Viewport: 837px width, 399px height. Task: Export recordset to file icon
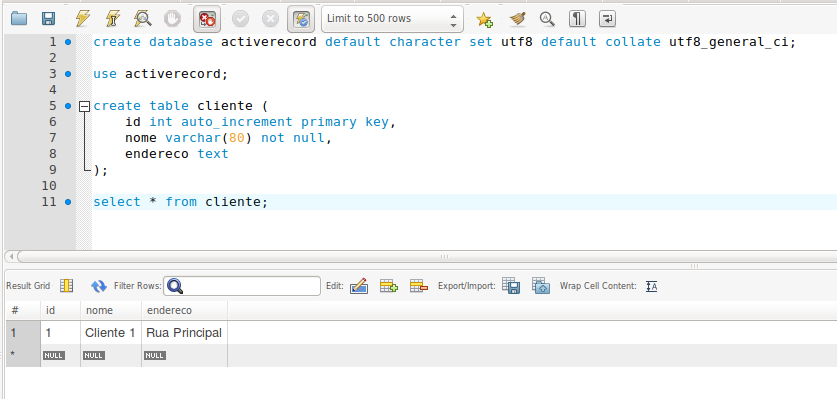pos(511,286)
